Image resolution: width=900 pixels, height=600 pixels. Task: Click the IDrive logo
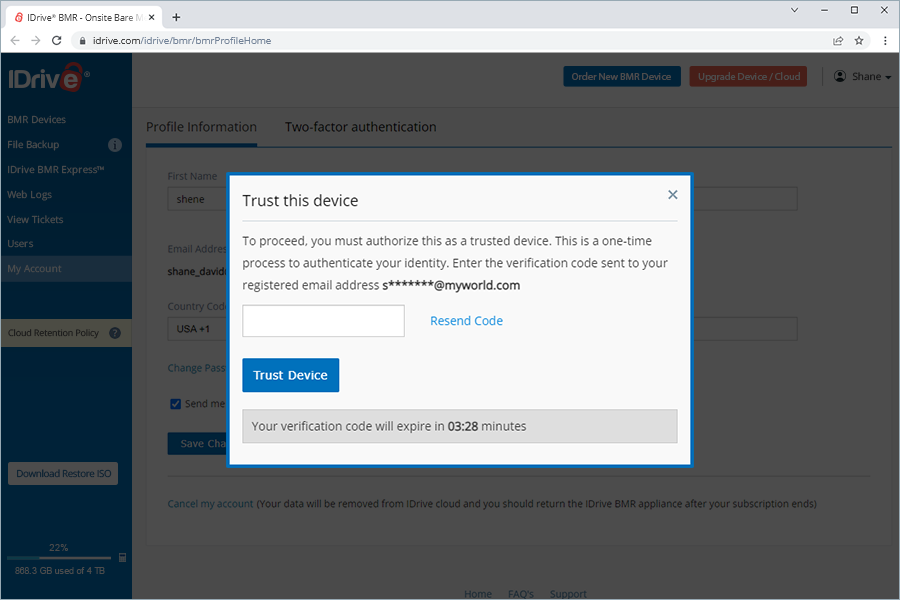pos(49,77)
